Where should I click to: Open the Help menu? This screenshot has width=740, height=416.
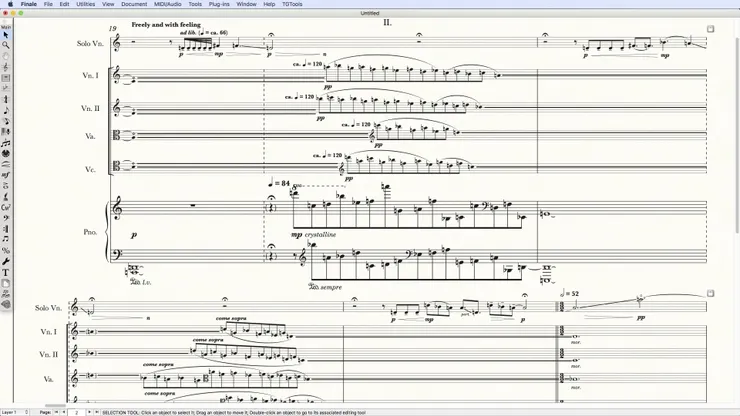tap(269, 4)
